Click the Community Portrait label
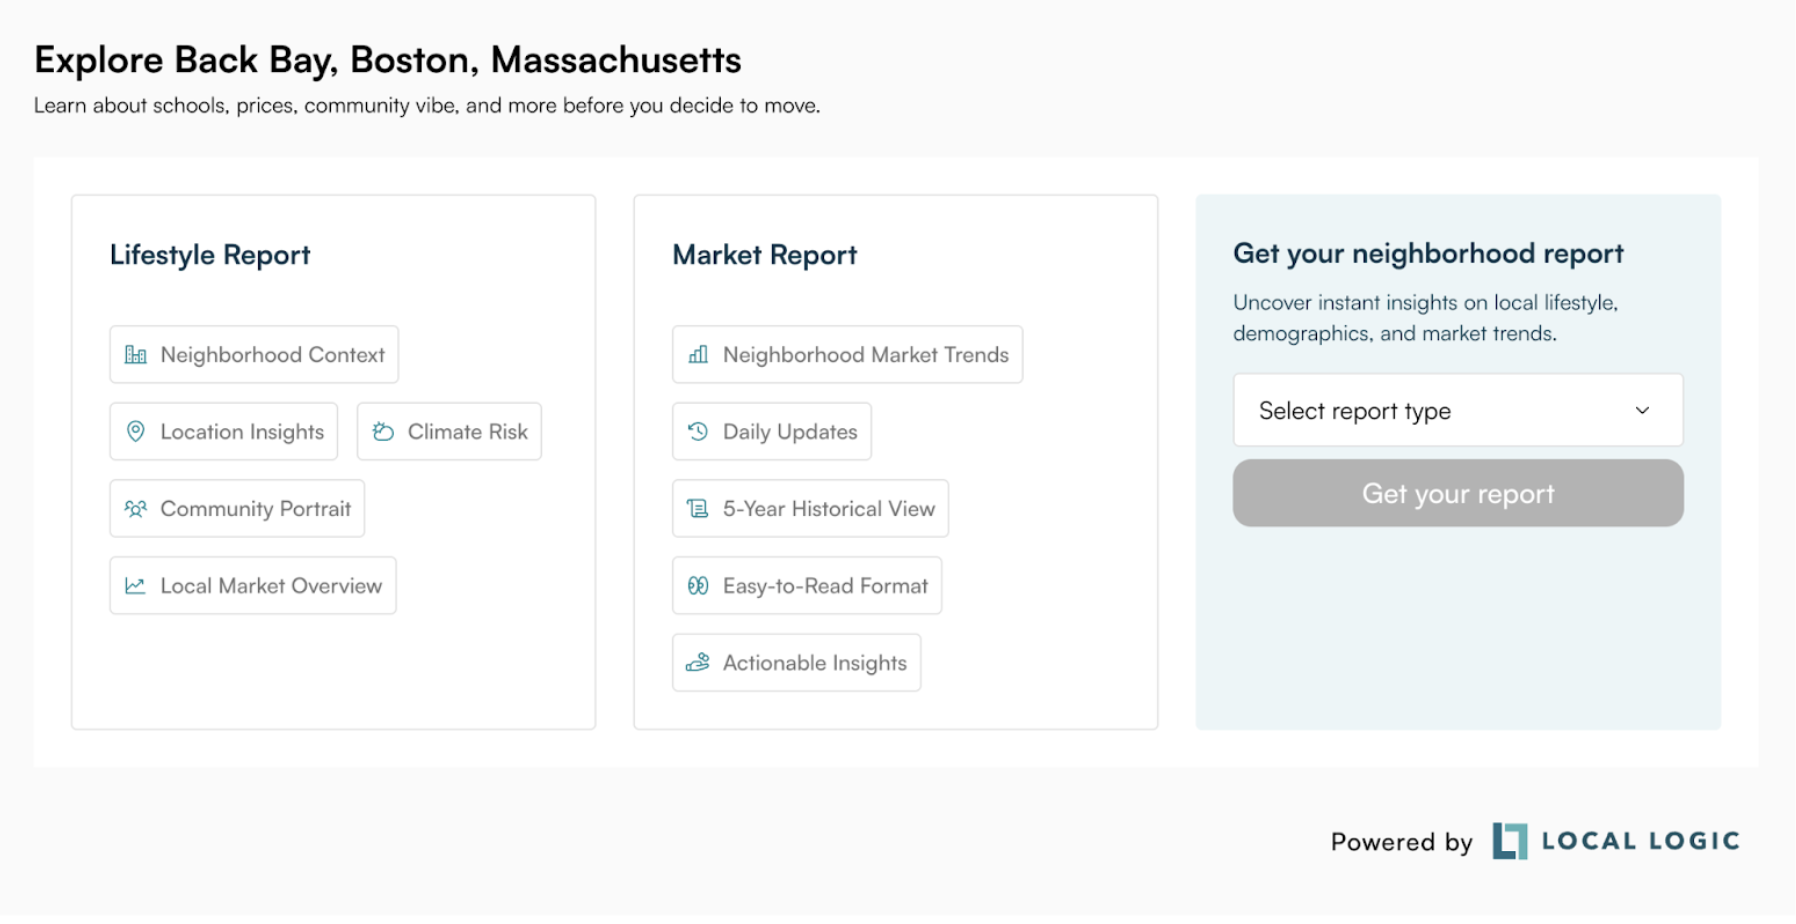The image size is (1796, 924). click(255, 509)
